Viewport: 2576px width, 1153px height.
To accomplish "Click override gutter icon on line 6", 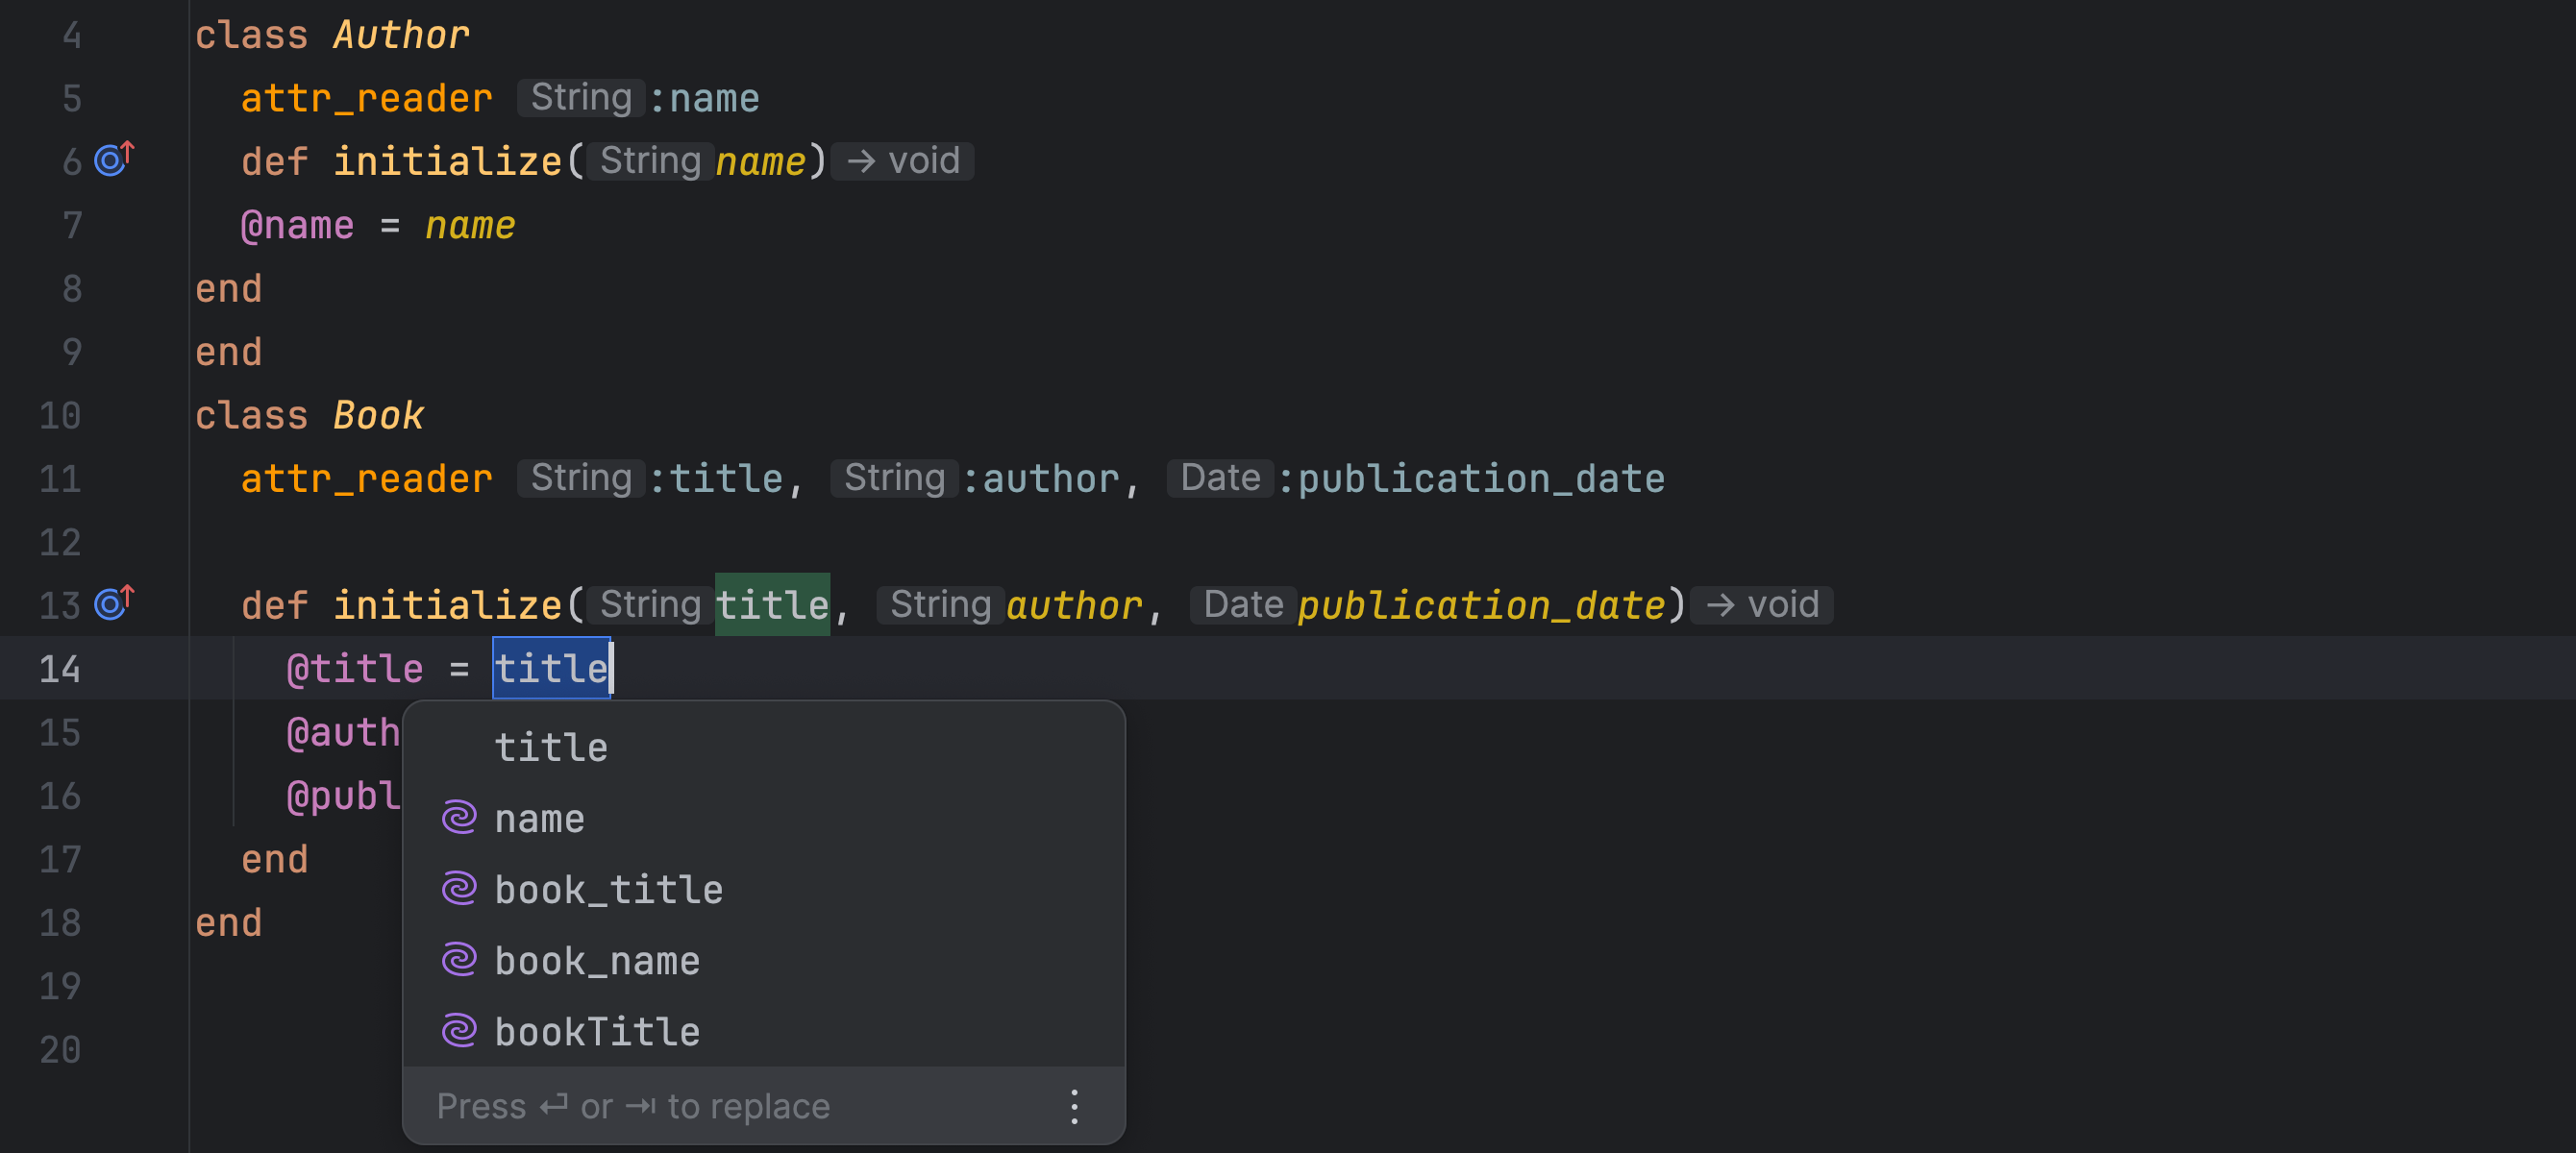I will 112,160.
